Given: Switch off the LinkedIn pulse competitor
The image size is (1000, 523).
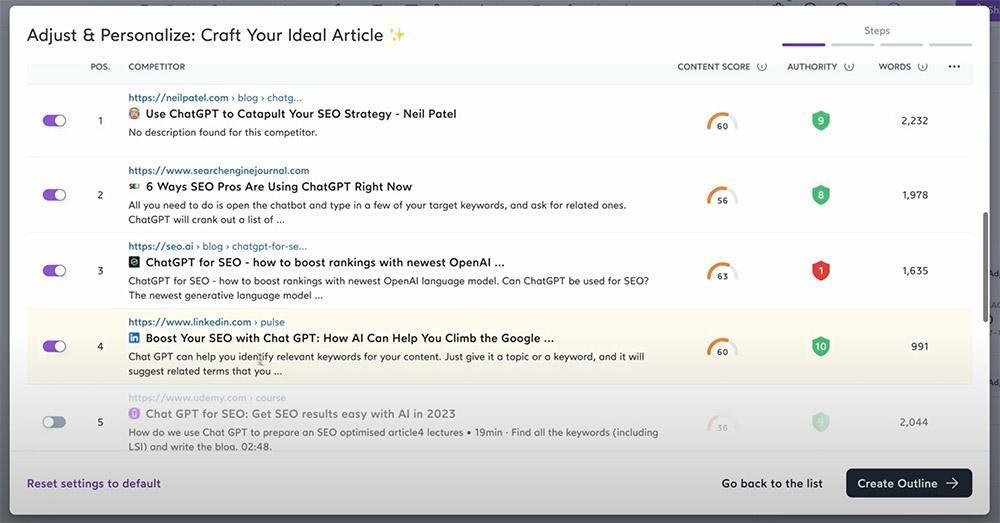Looking at the screenshot, I should (x=54, y=346).
